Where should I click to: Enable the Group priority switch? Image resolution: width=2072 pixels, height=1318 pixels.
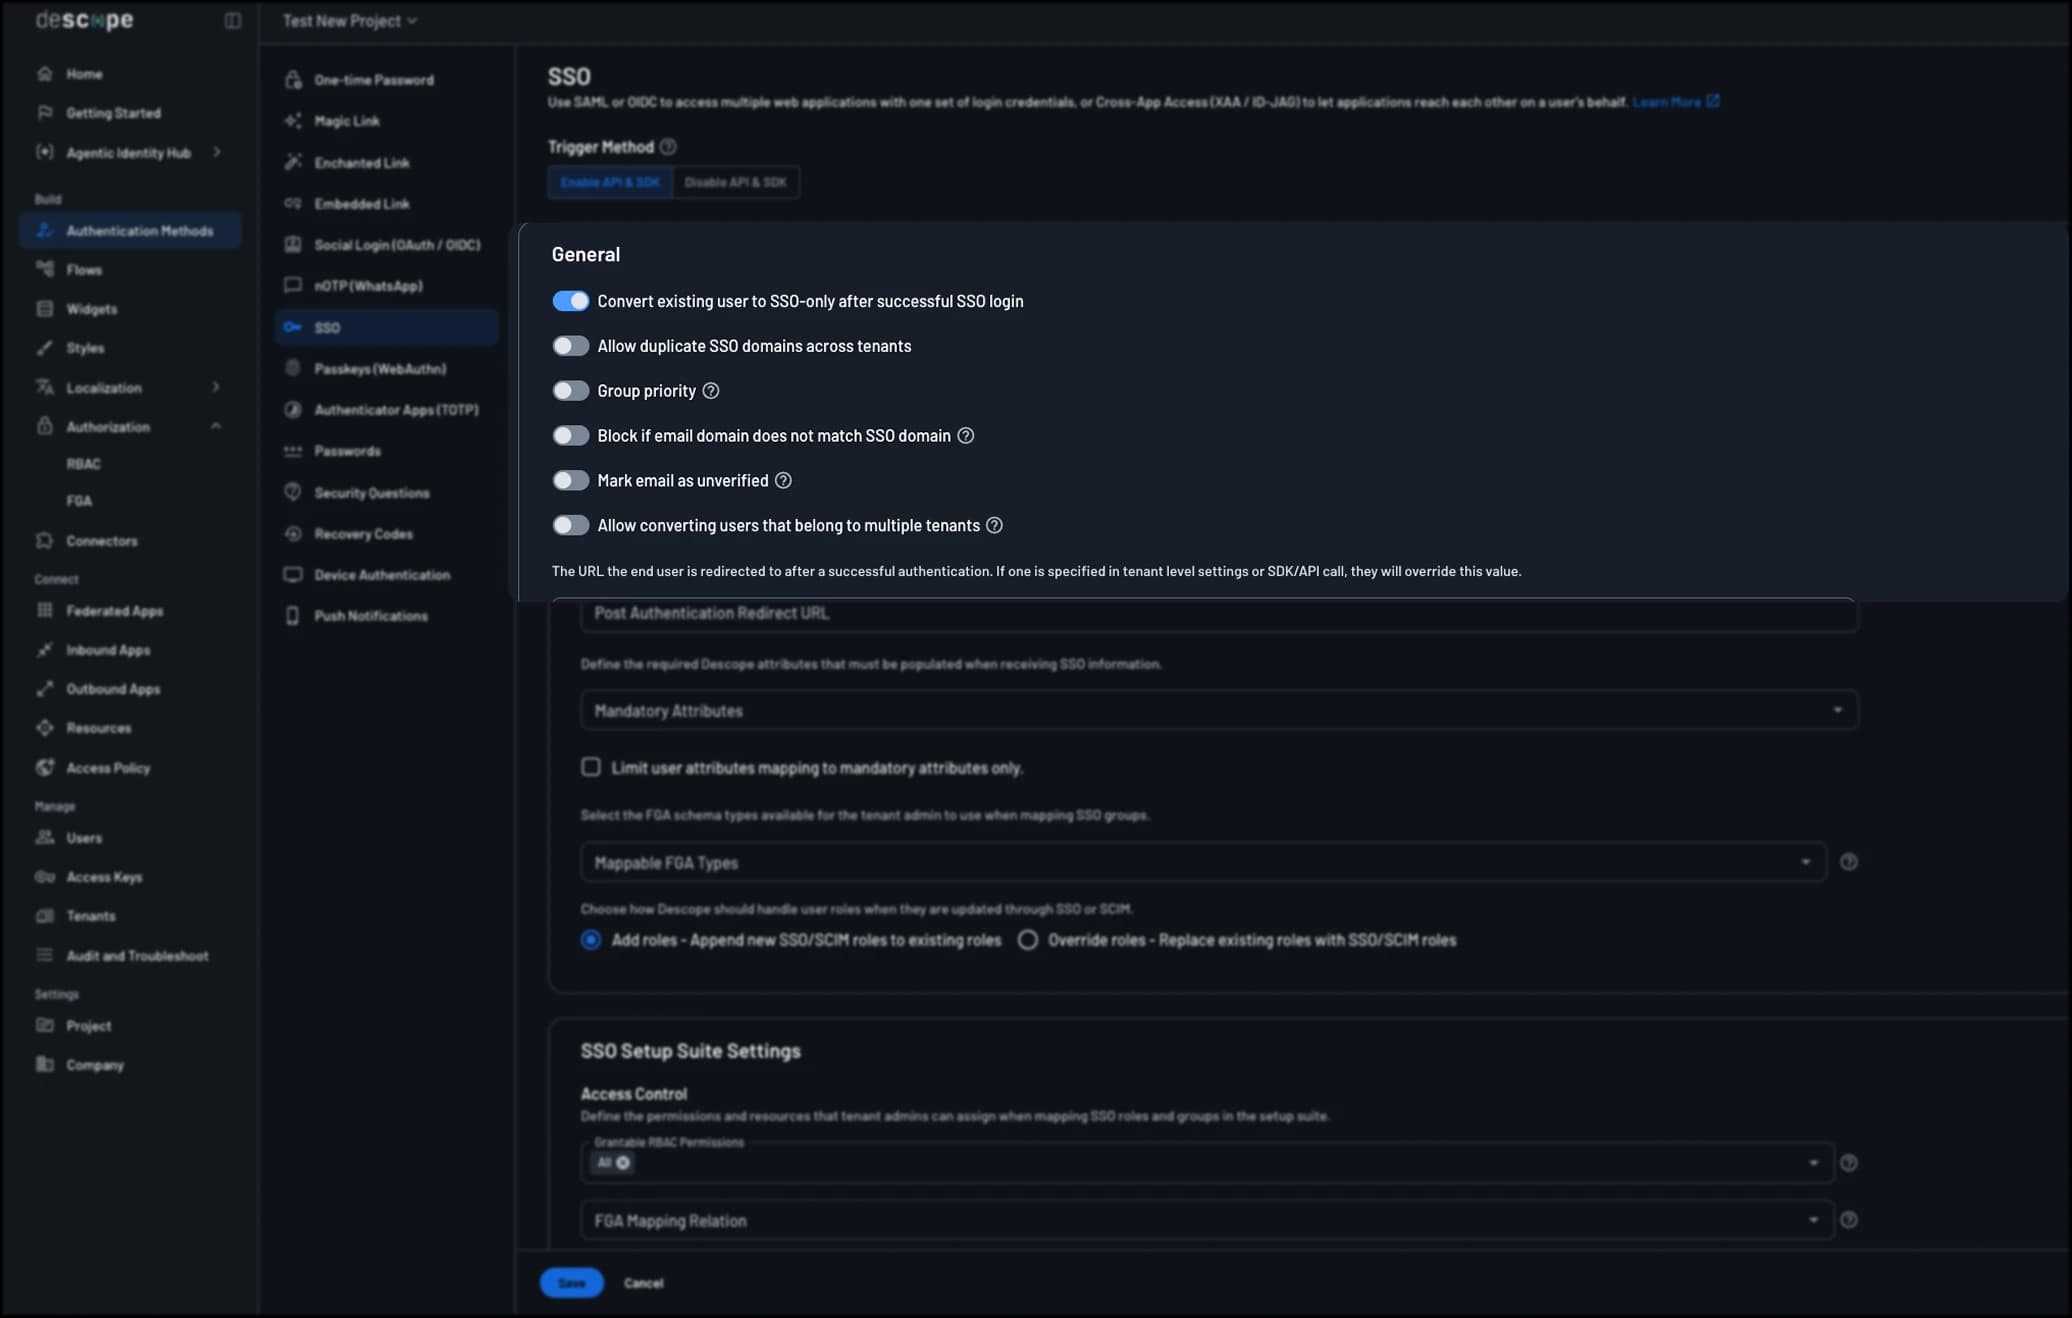[571, 391]
